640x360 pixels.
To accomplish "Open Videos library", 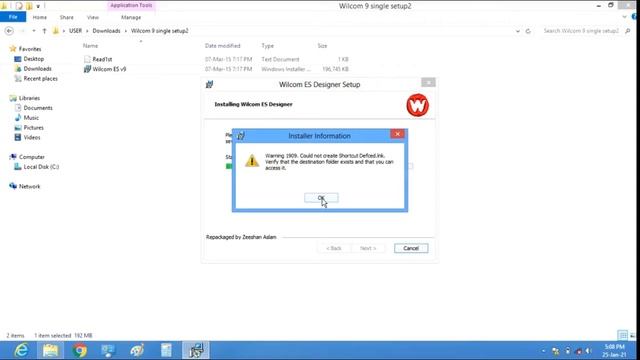I will tap(32, 137).
